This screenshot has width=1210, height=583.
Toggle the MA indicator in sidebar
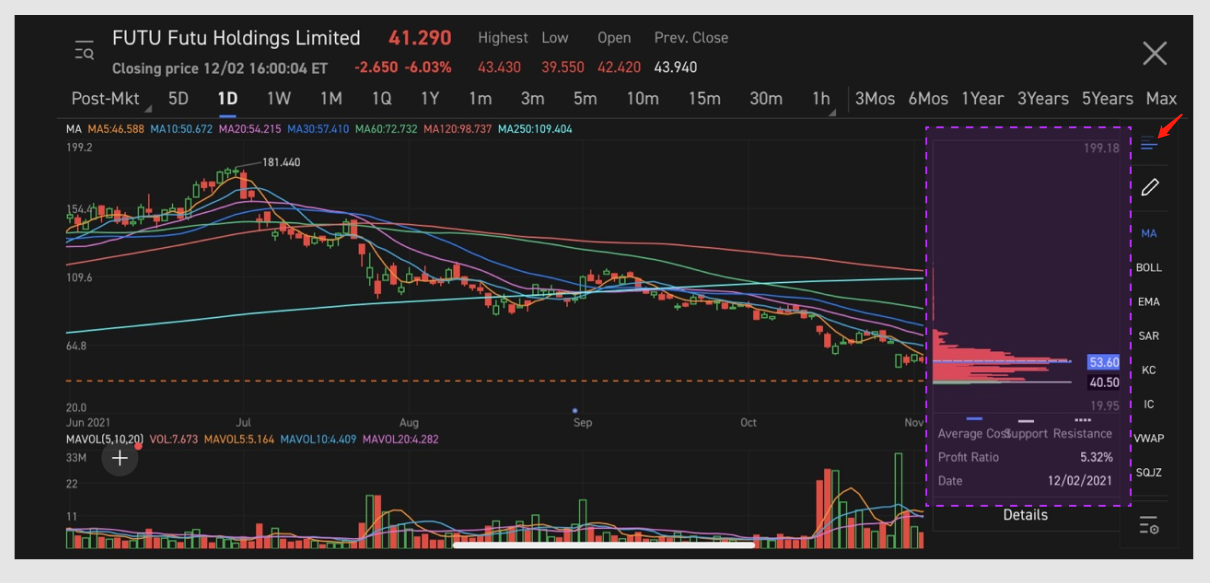click(x=1149, y=233)
